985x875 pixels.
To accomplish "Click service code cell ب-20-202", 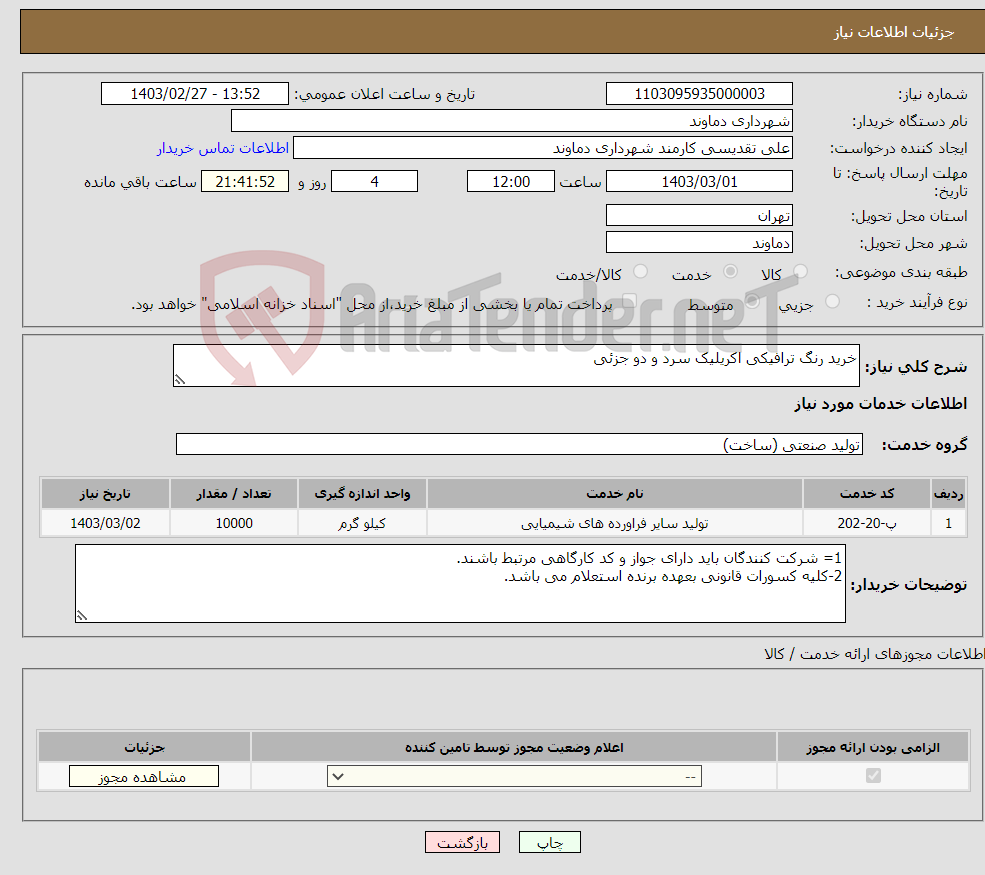I will point(867,523).
